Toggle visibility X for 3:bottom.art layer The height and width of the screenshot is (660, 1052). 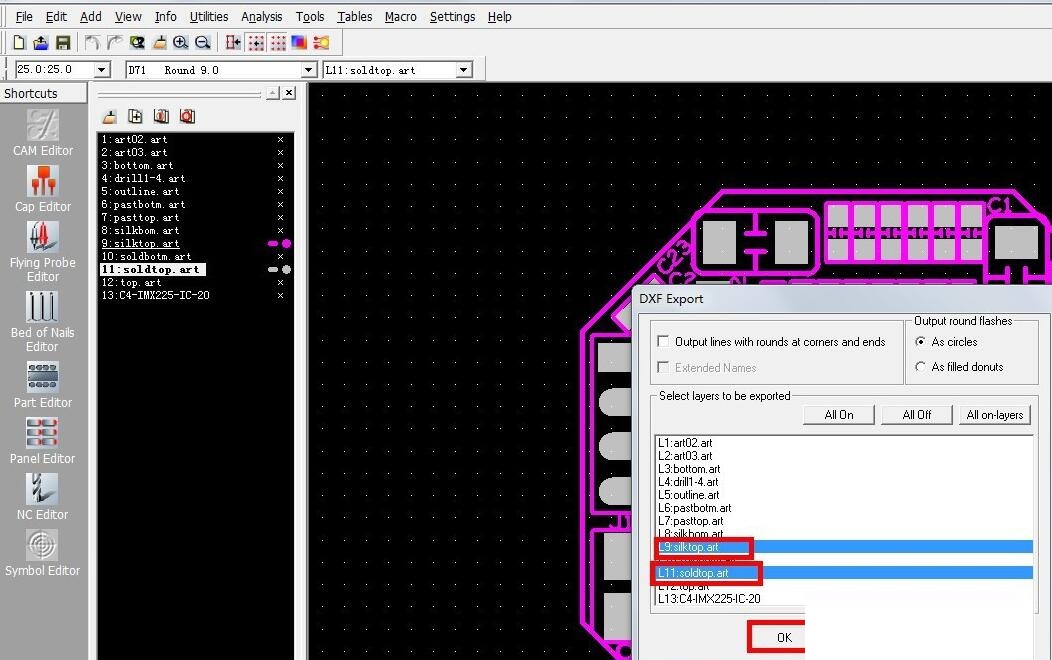click(280, 166)
